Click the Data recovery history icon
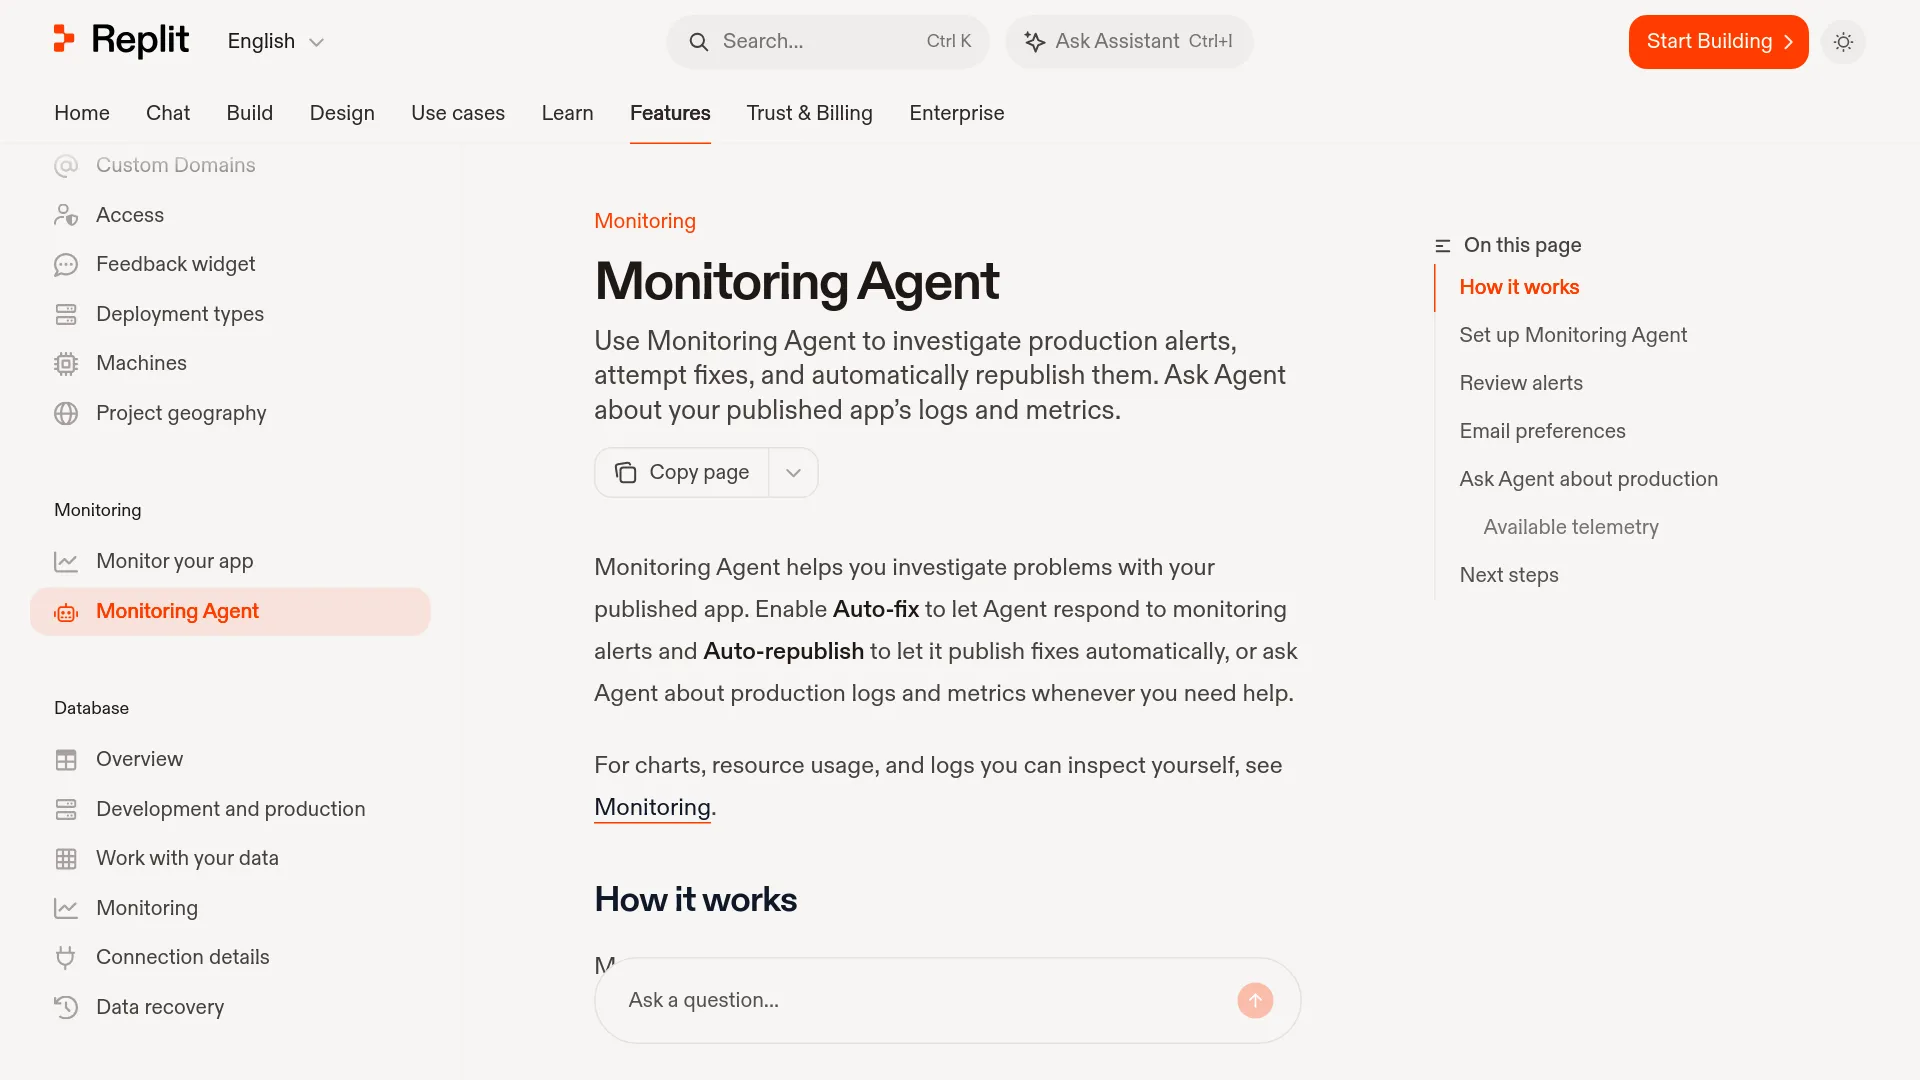Image resolution: width=1920 pixels, height=1080 pixels. coord(66,1007)
